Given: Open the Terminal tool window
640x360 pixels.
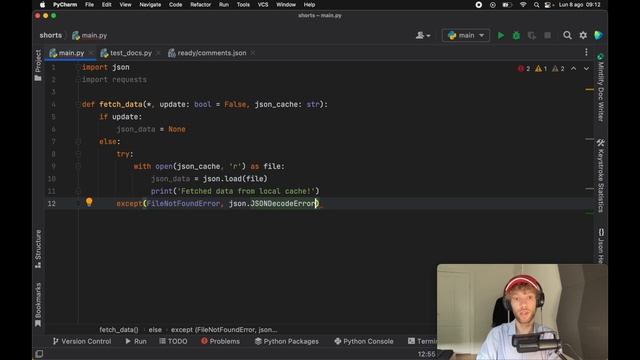Looking at the screenshot, I should (x=422, y=341).
